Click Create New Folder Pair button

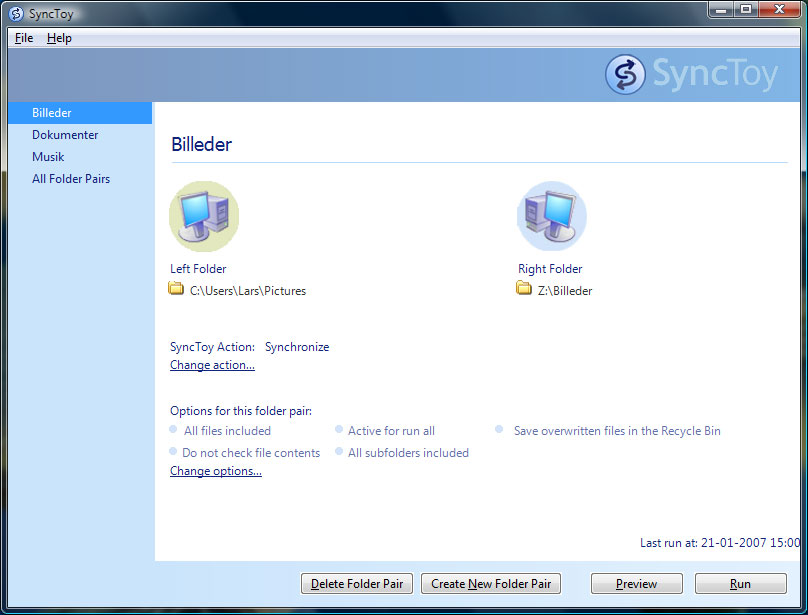491,584
